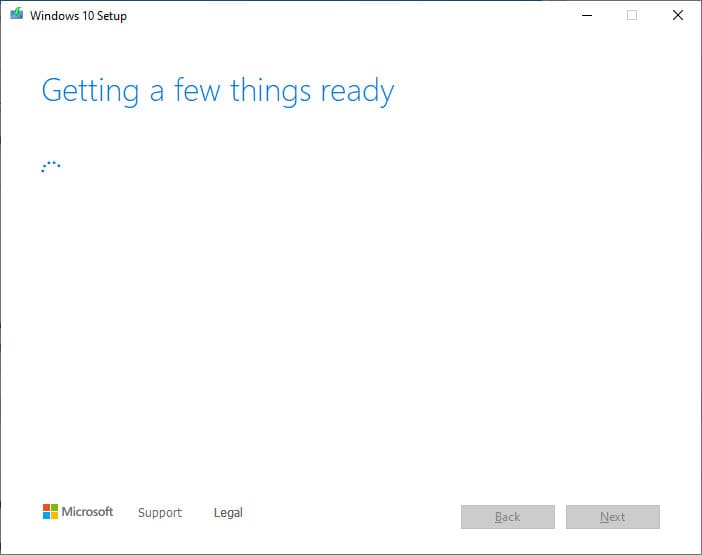Click the green square in Microsoft logo
The height and width of the screenshot is (555, 702).
(54, 508)
